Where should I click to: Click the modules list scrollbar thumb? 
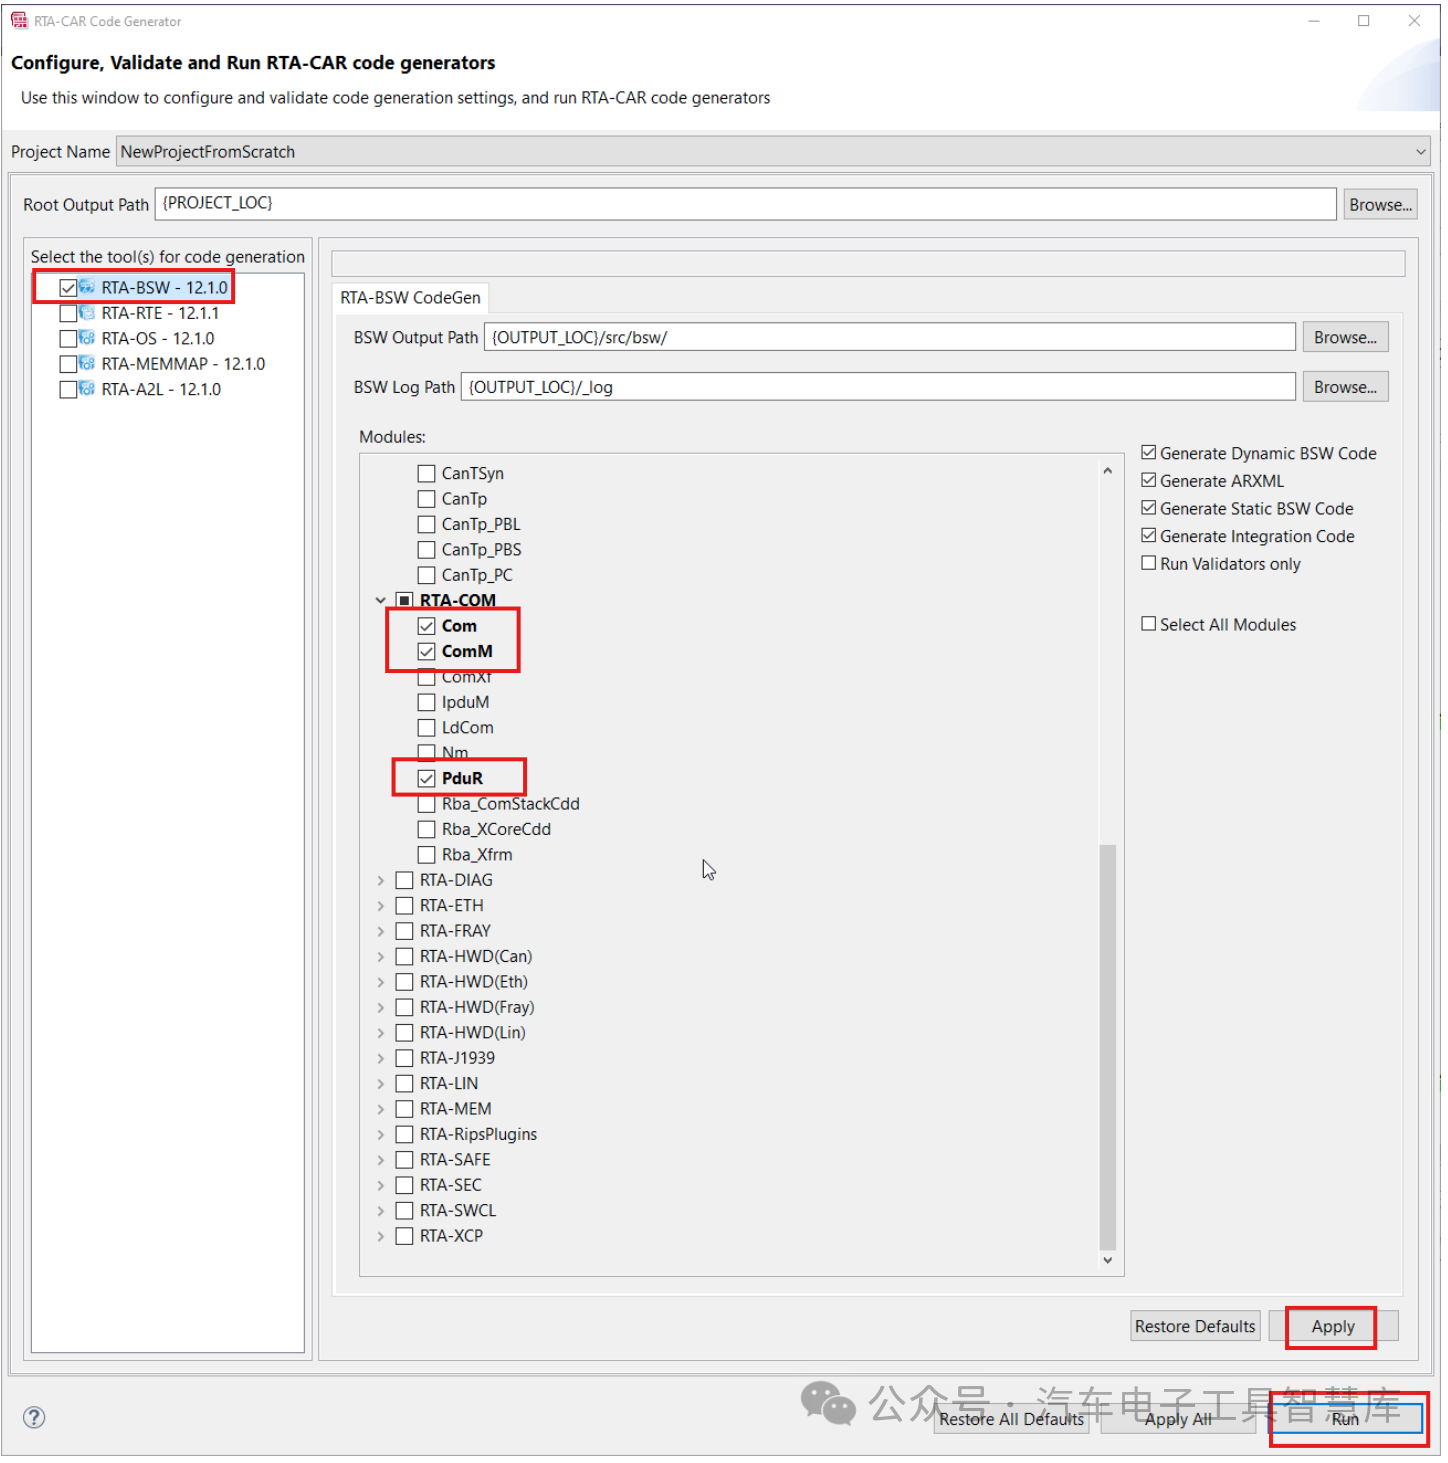(1108, 1048)
